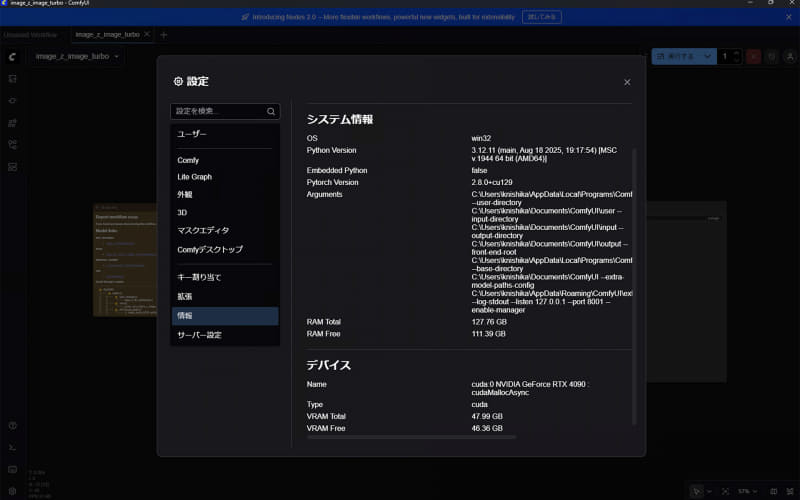Click the 111.39 GB RAM Free value
The width and height of the screenshot is (800, 500).
(x=488, y=334)
